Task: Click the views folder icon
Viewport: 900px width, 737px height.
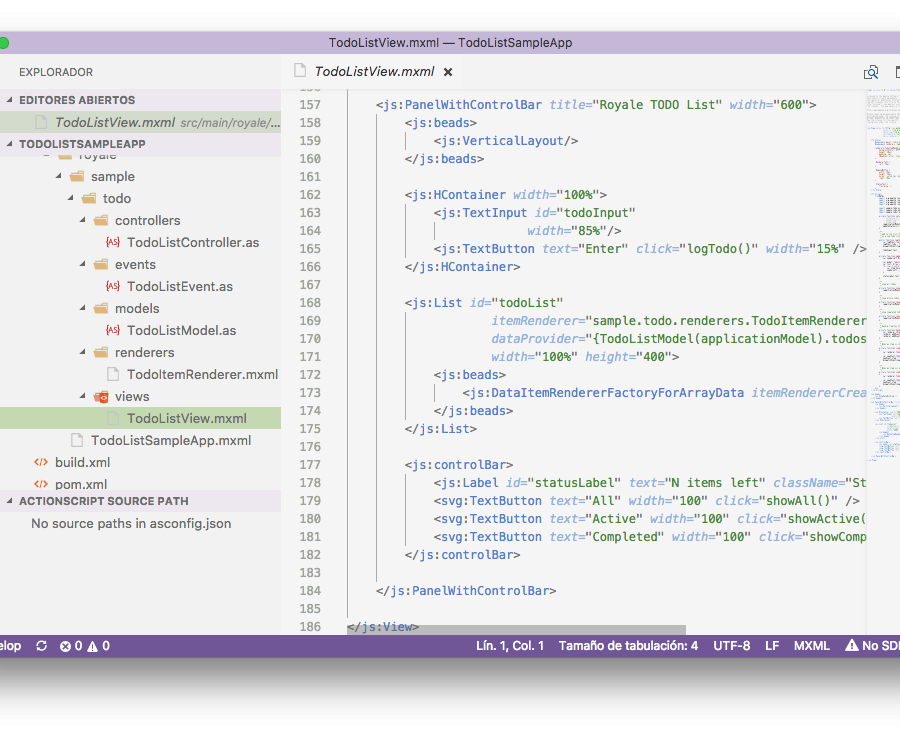Action: (101, 396)
